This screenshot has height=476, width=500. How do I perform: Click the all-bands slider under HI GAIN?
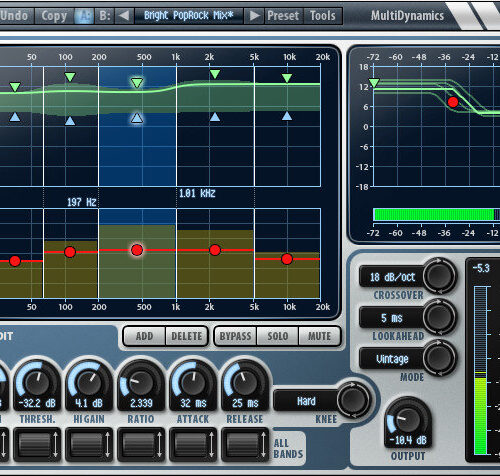[89, 445]
